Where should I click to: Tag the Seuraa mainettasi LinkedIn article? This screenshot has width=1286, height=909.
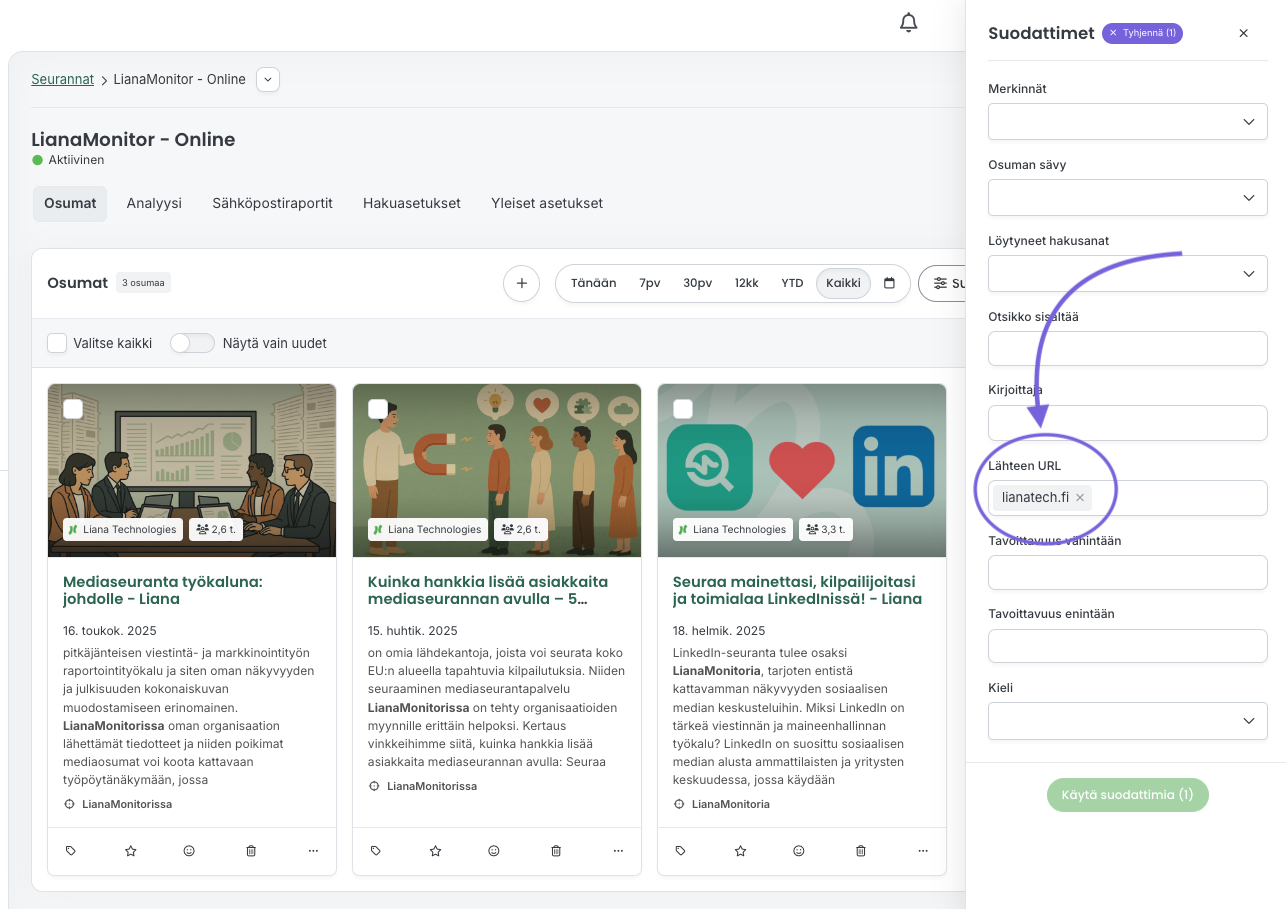click(680, 851)
